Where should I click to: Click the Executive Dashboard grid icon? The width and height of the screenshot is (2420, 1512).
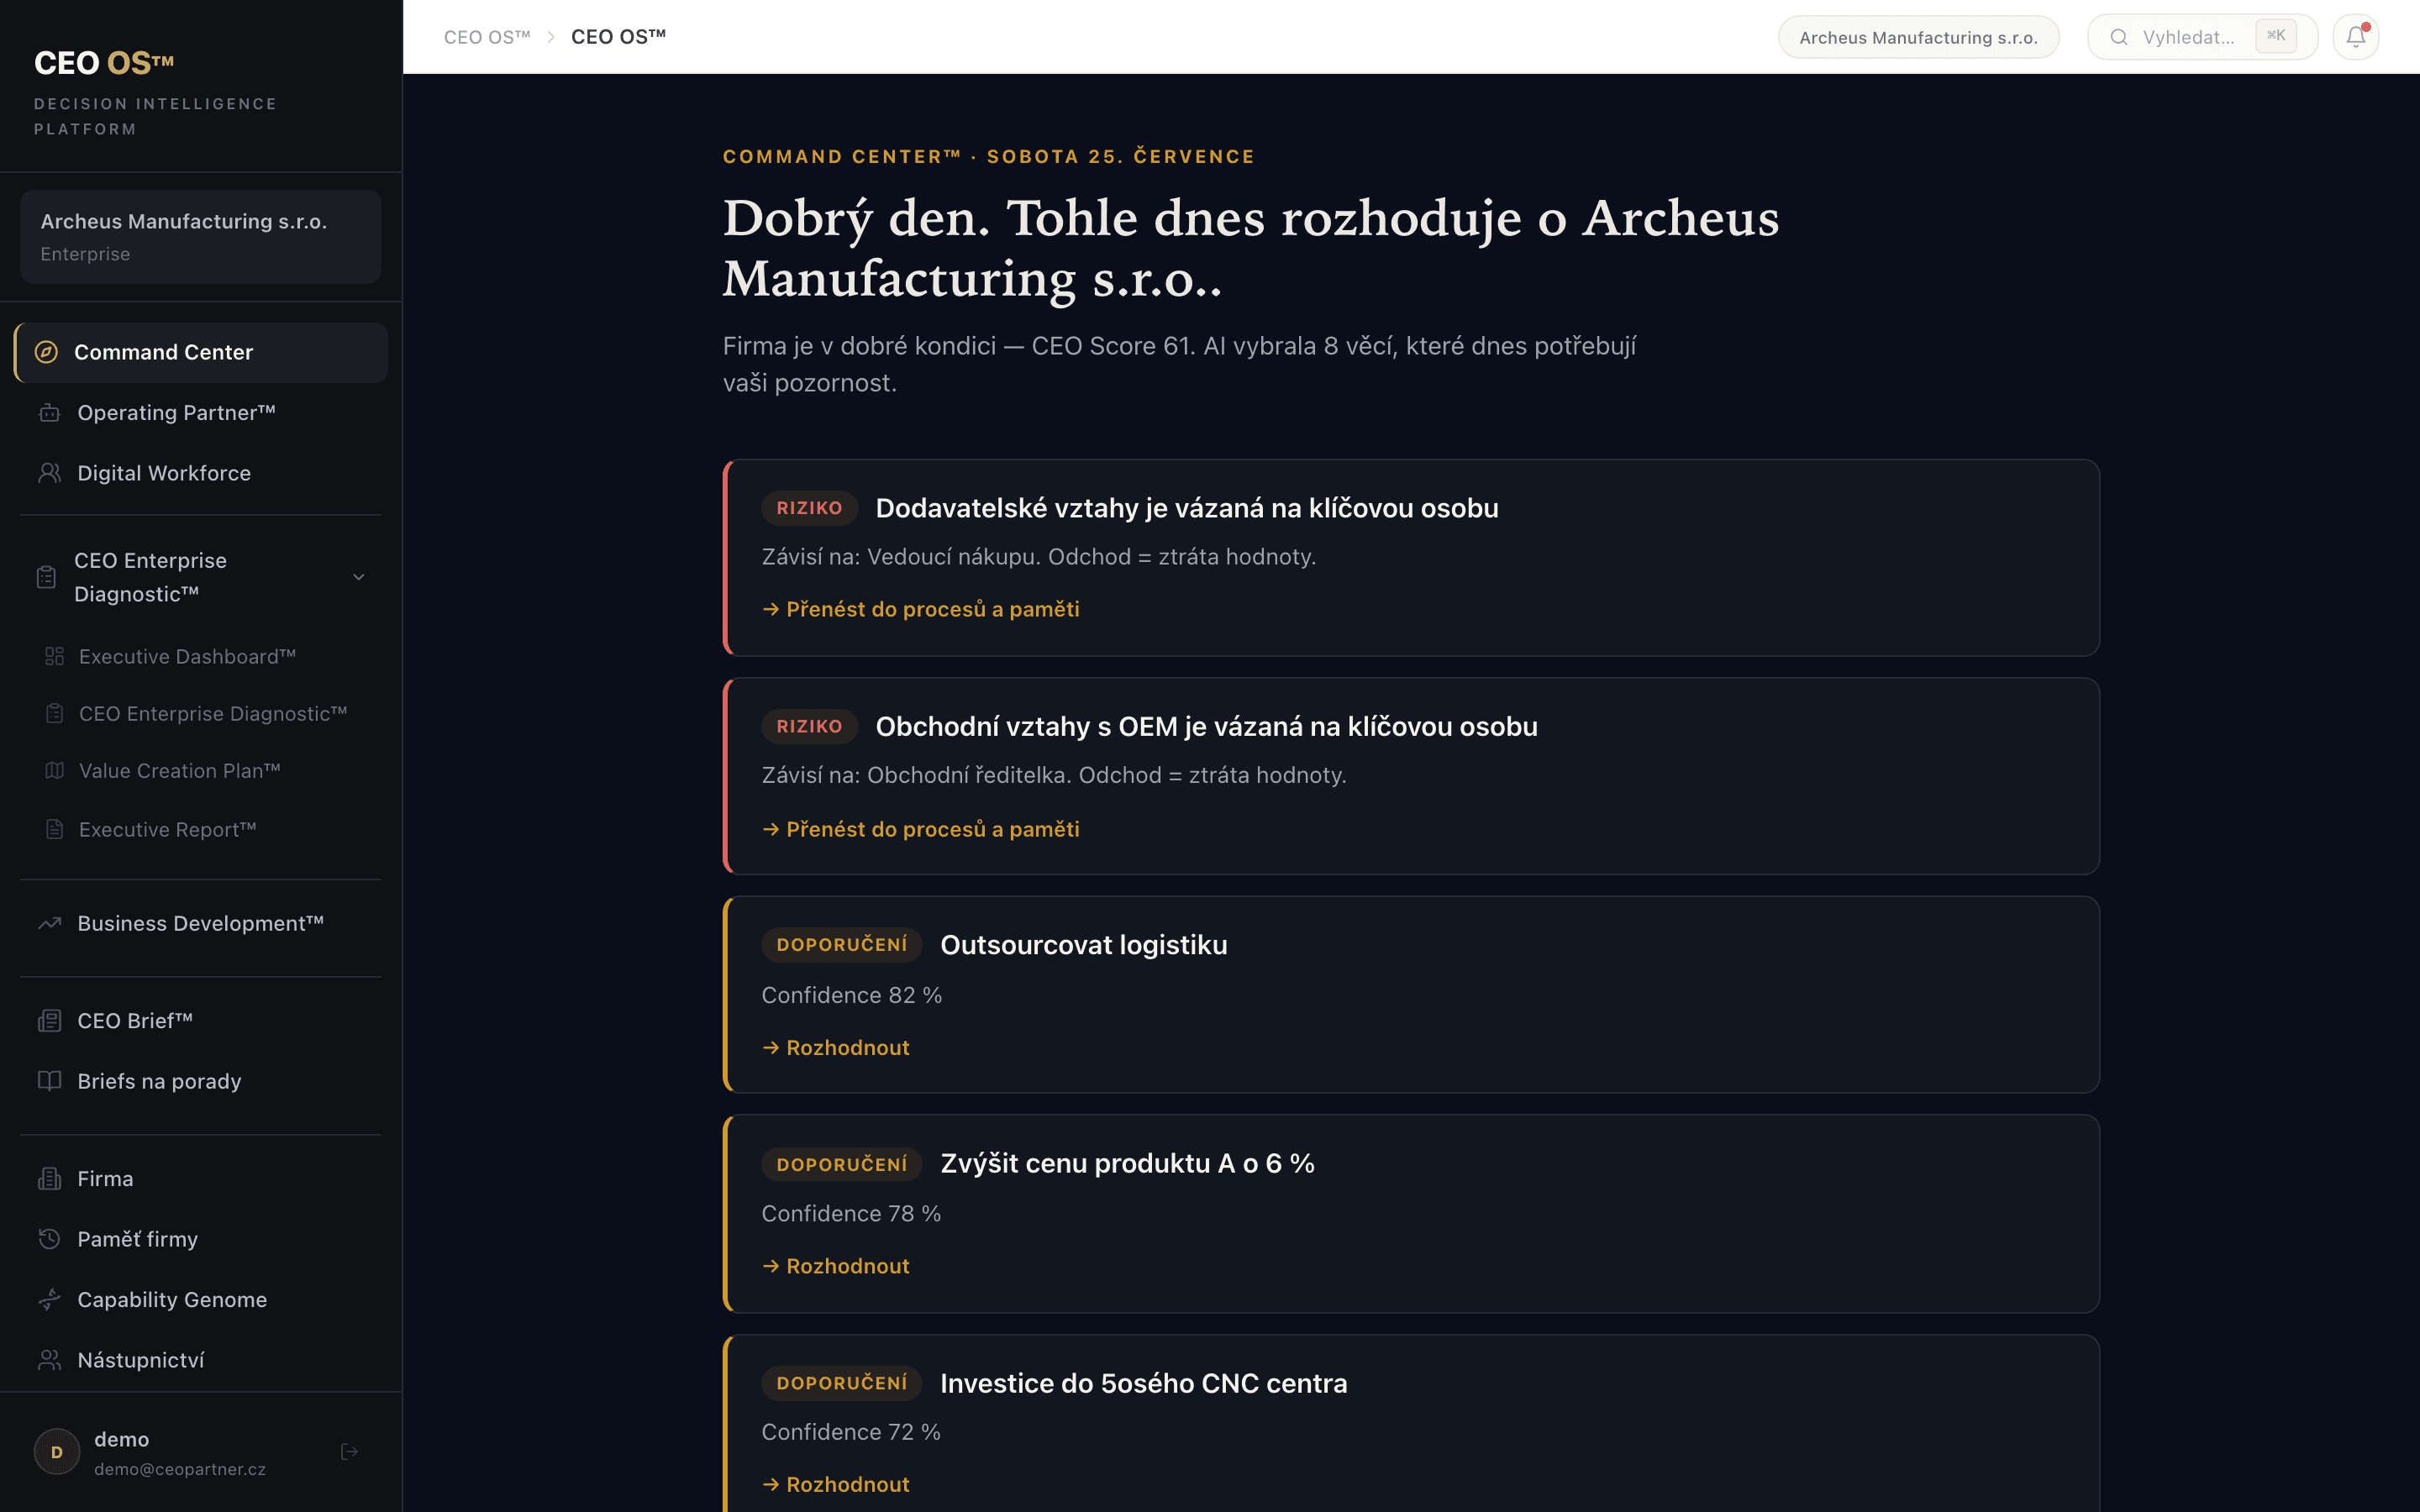click(54, 656)
